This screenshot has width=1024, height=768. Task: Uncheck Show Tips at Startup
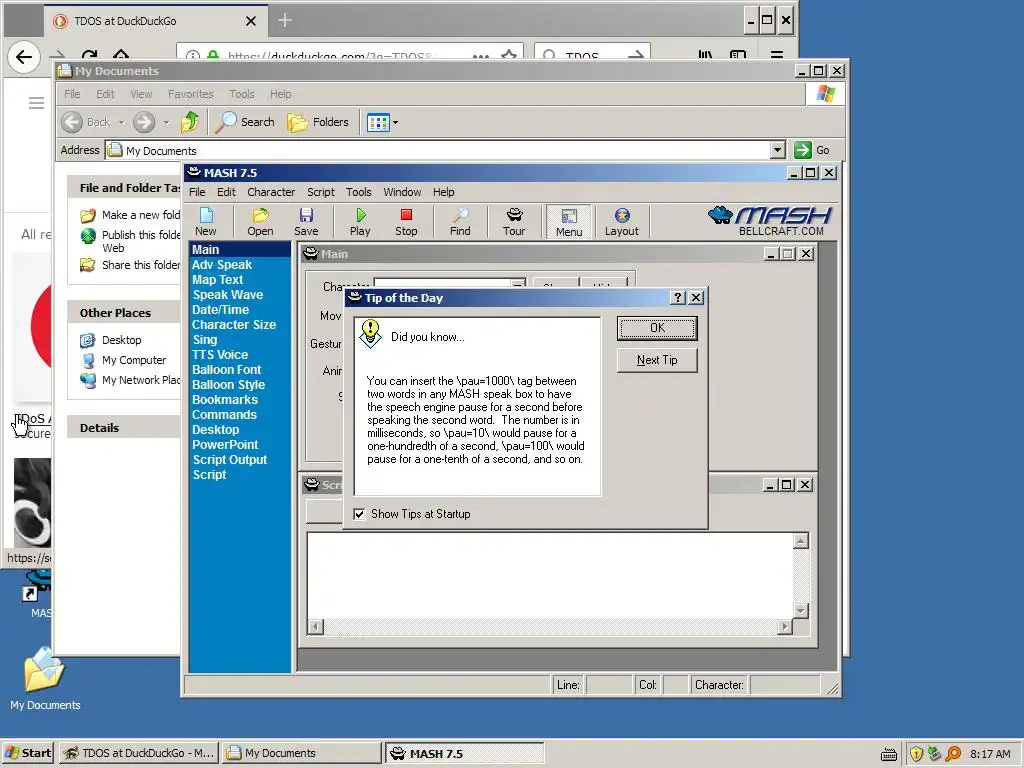pyautogui.click(x=359, y=514)
